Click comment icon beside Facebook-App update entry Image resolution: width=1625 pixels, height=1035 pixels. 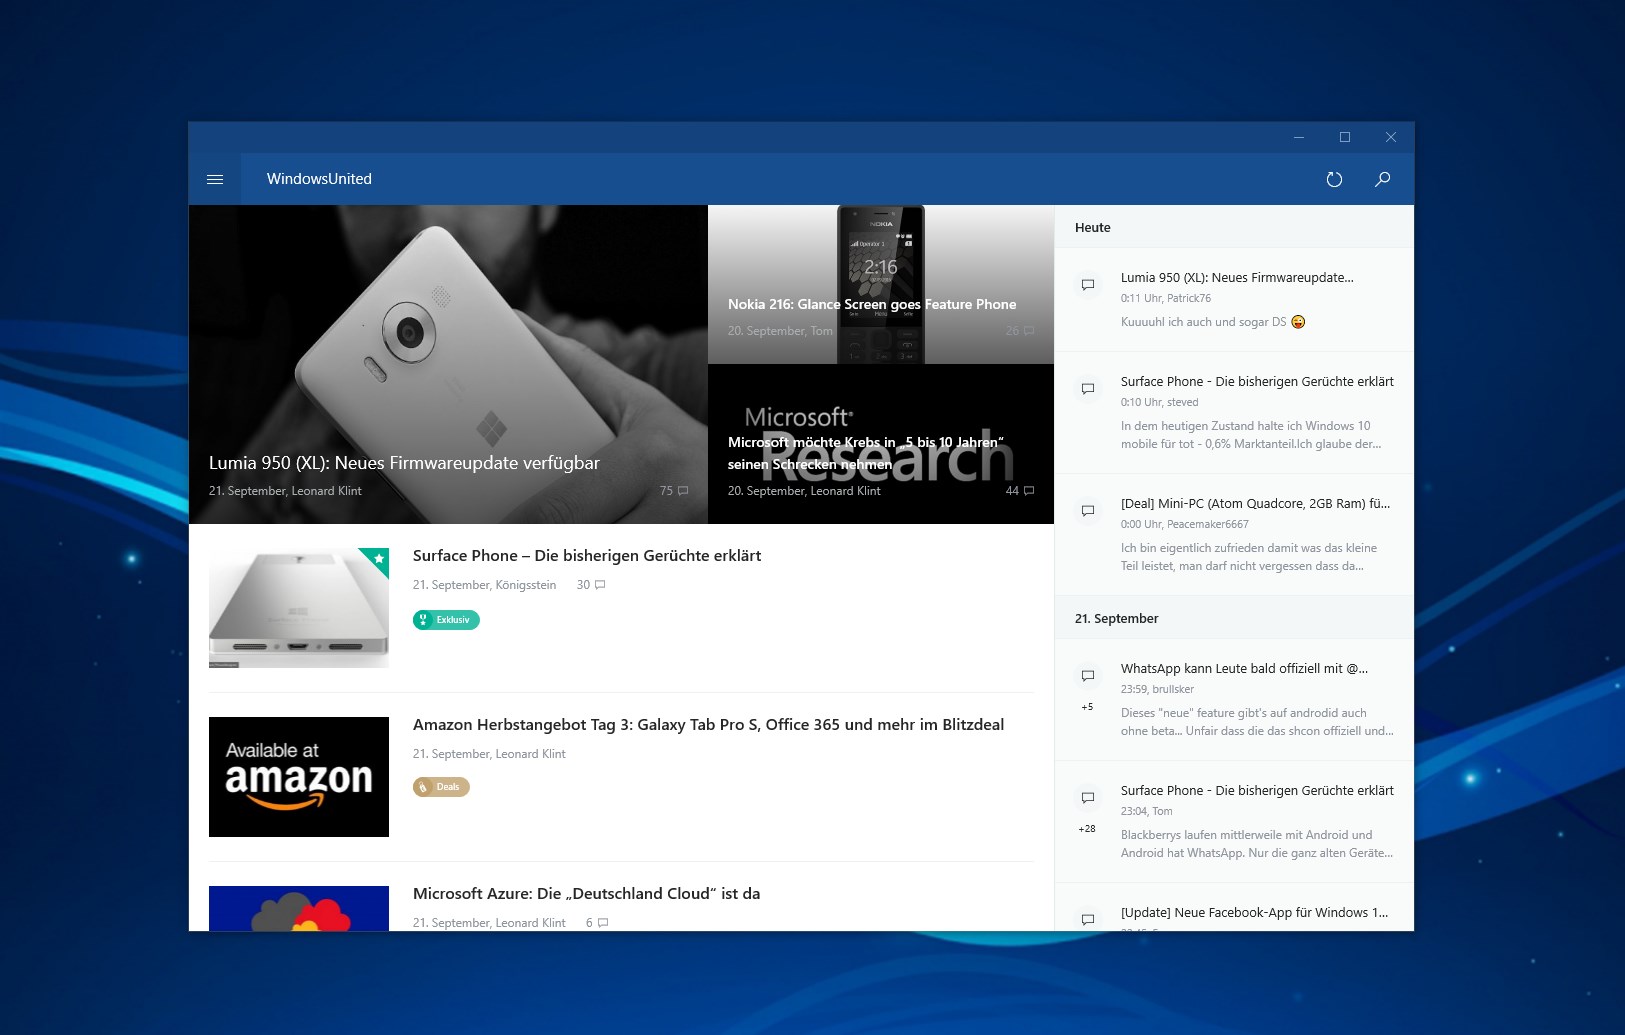[x=1088, y=919]
